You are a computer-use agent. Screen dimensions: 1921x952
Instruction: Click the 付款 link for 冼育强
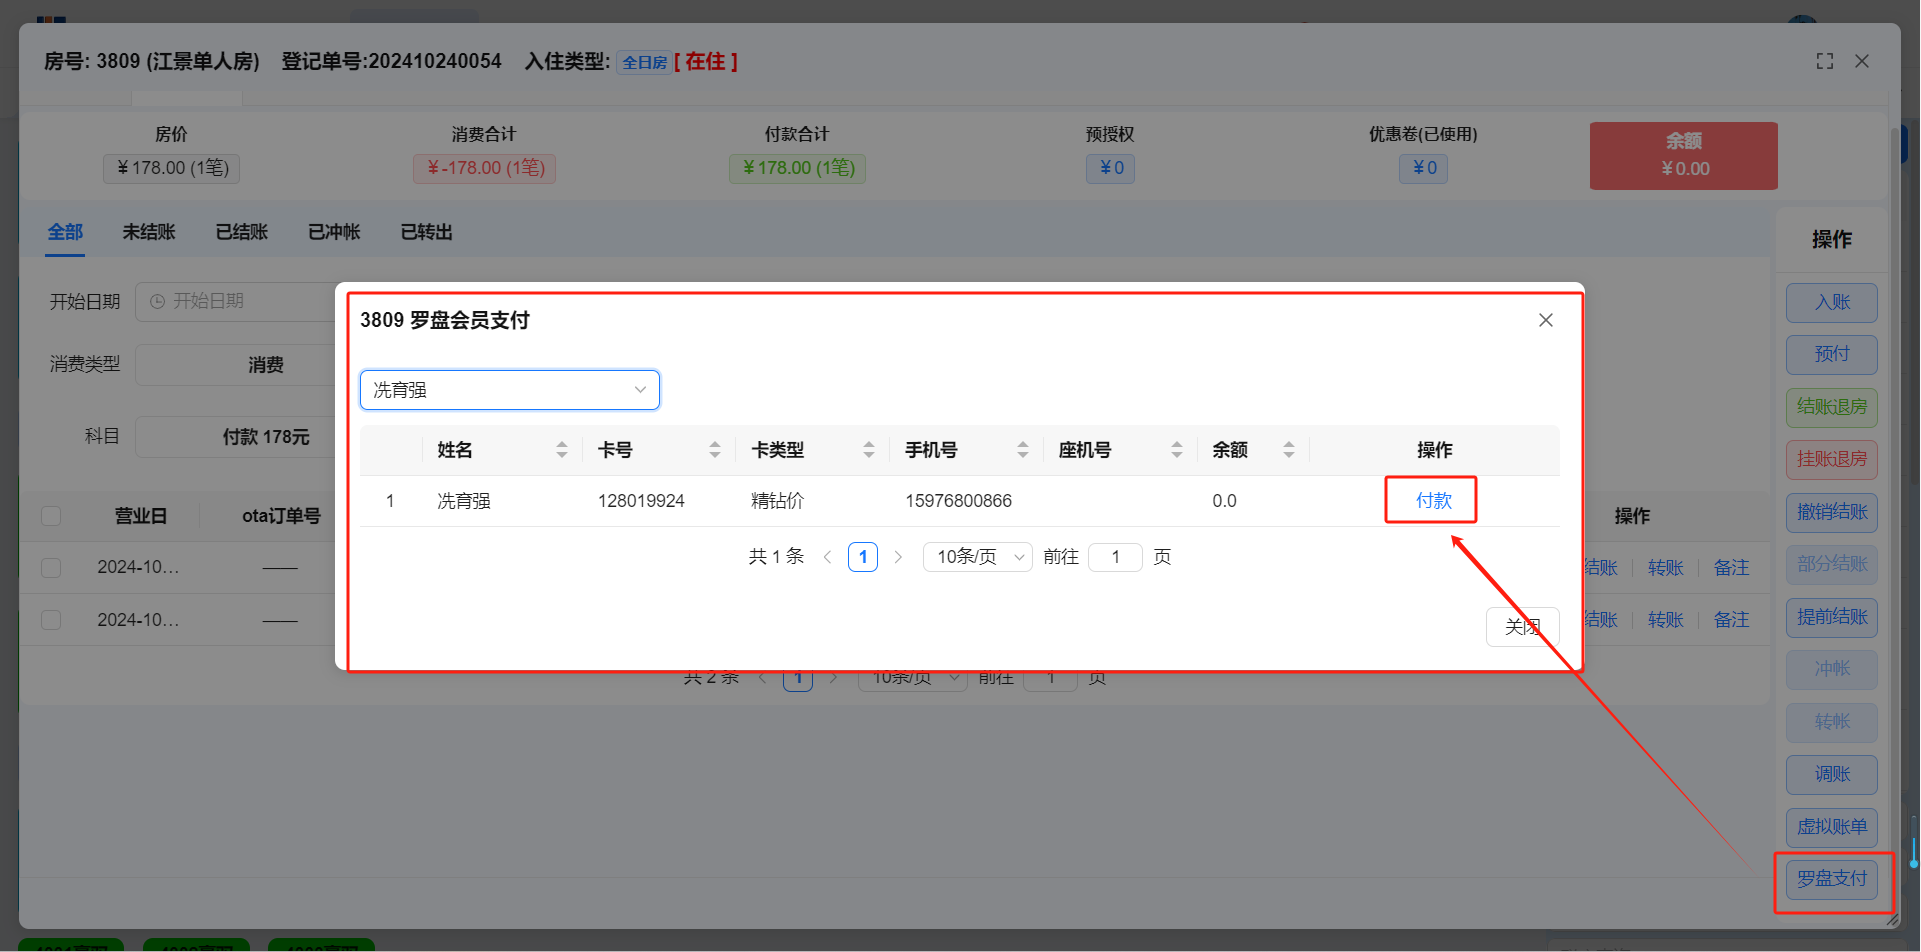click(x=1432, y=500)
